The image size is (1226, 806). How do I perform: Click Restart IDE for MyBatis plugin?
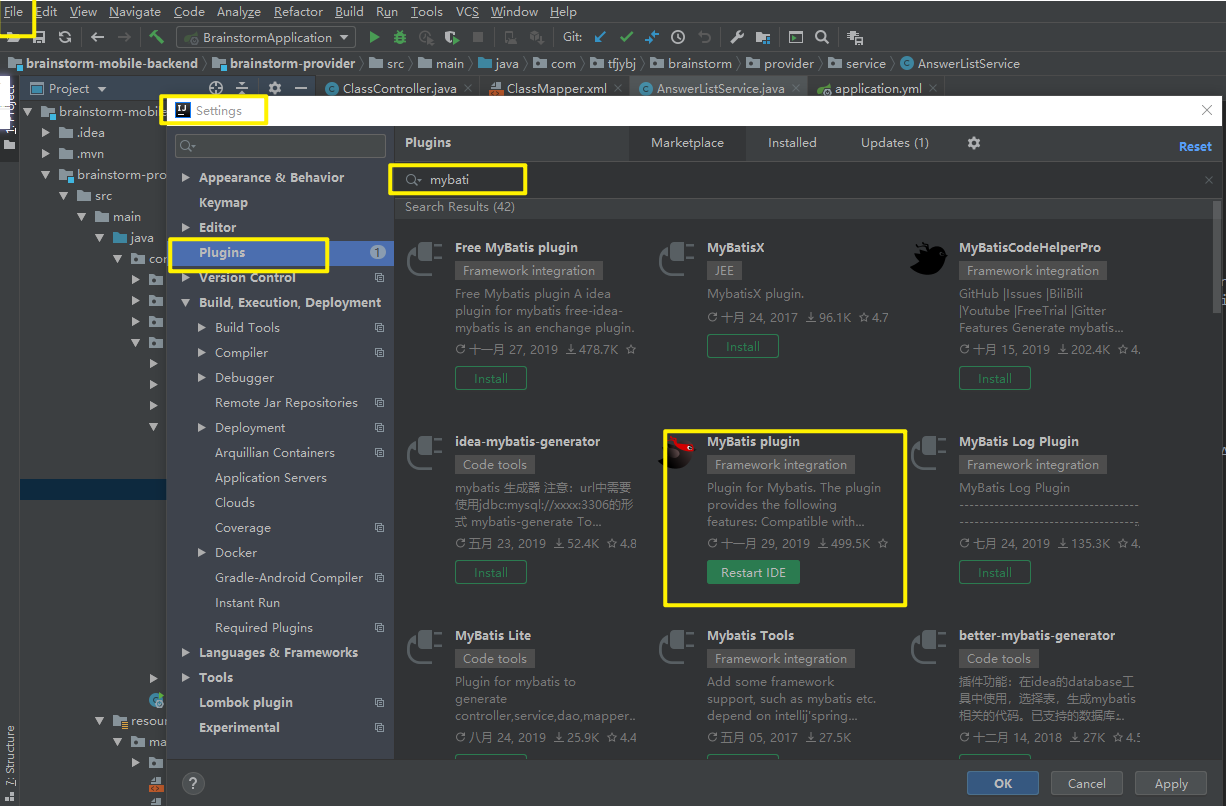tap(753, 573)
